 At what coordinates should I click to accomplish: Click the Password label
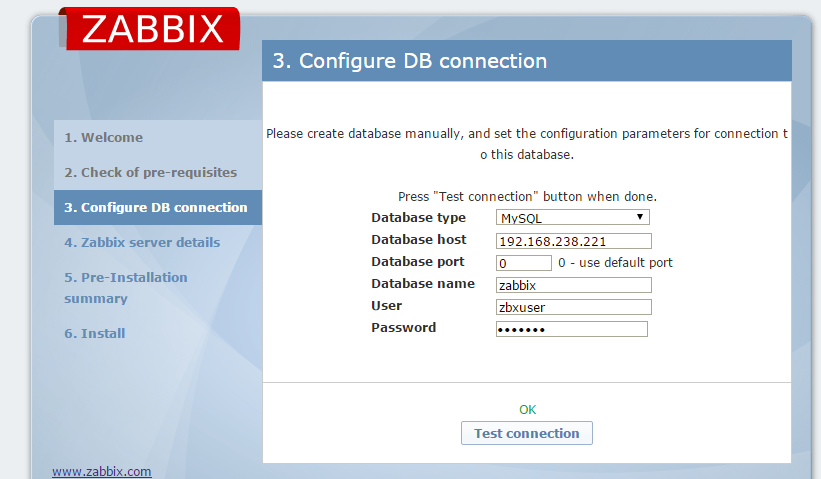point(403,327)
